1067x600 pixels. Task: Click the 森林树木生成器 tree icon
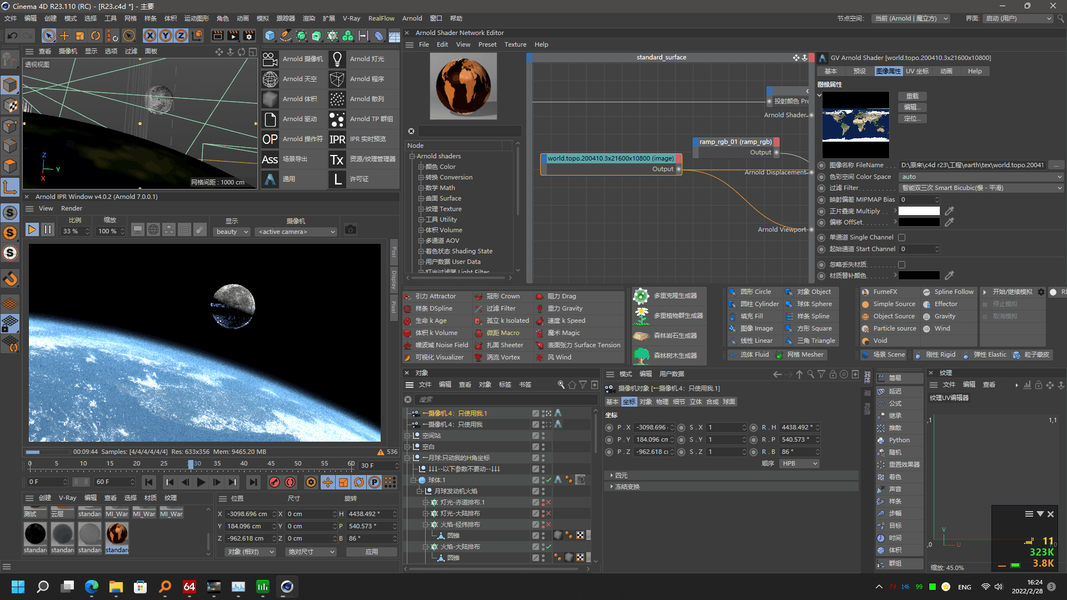tap(641, 355)
